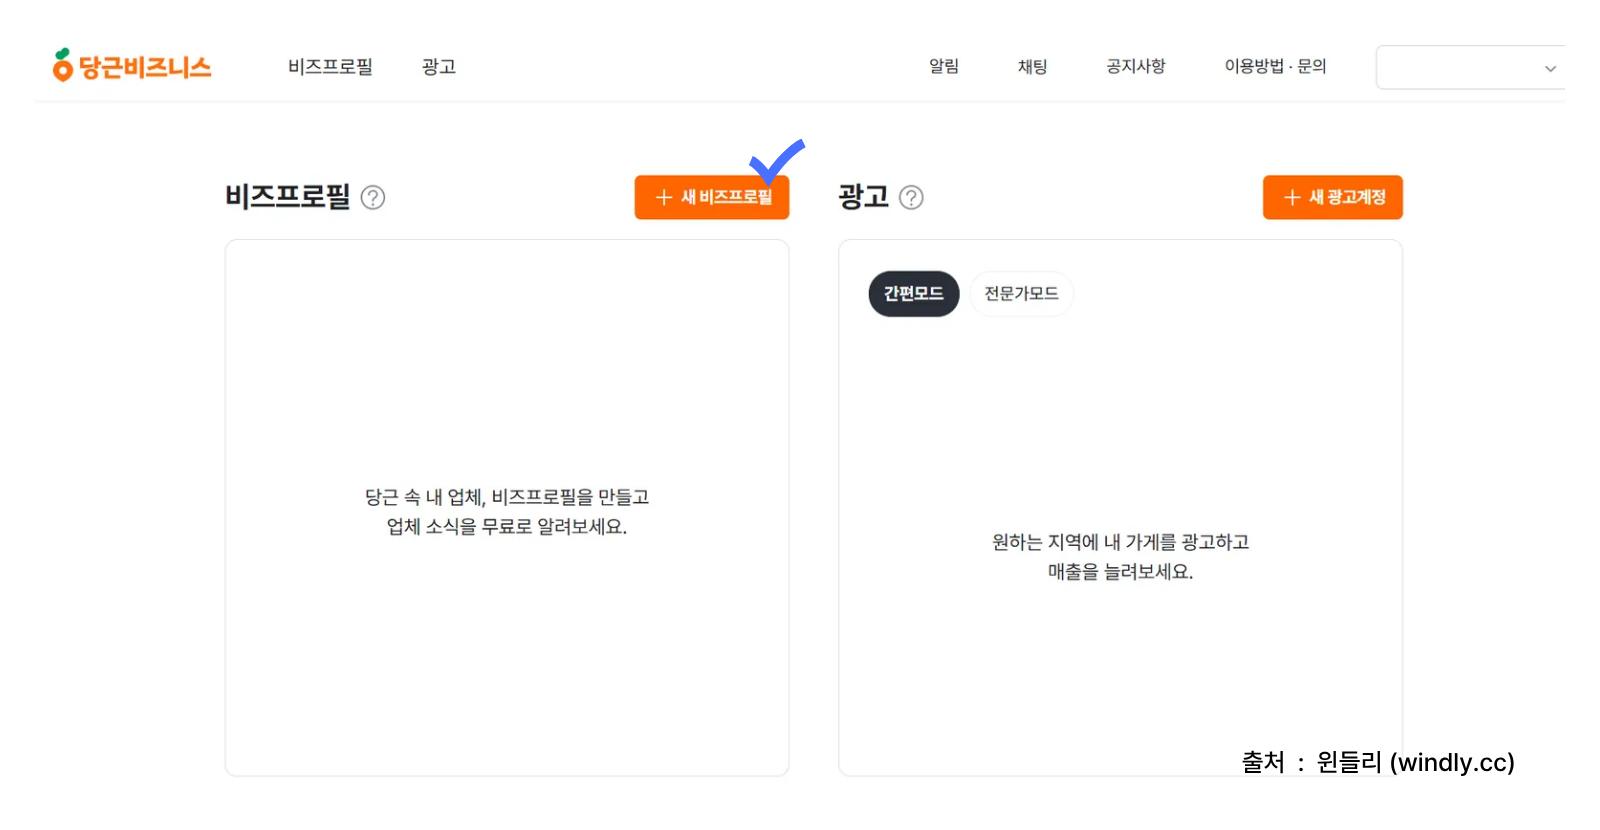1600x830 pixels.
Task: Open the 알림 notifications item
Action: point(943,66)
